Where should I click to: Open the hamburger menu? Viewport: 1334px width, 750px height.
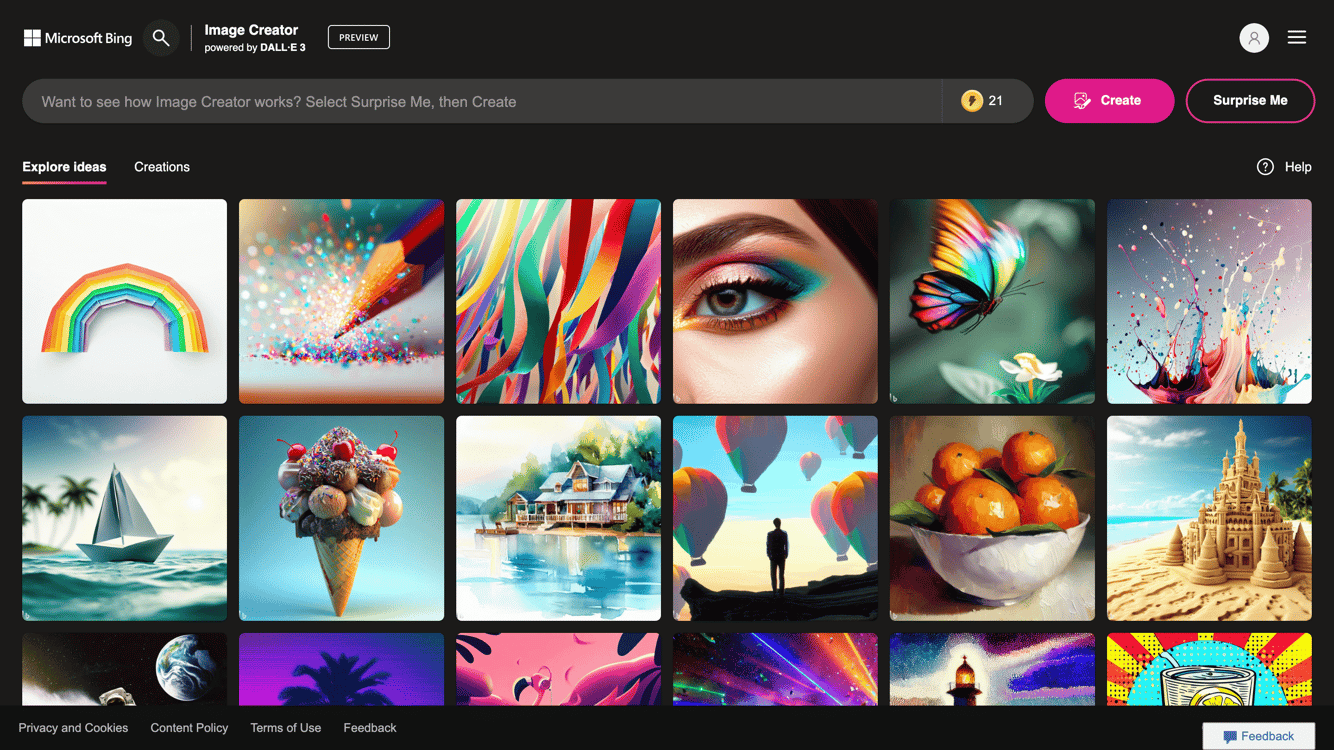1297,37
